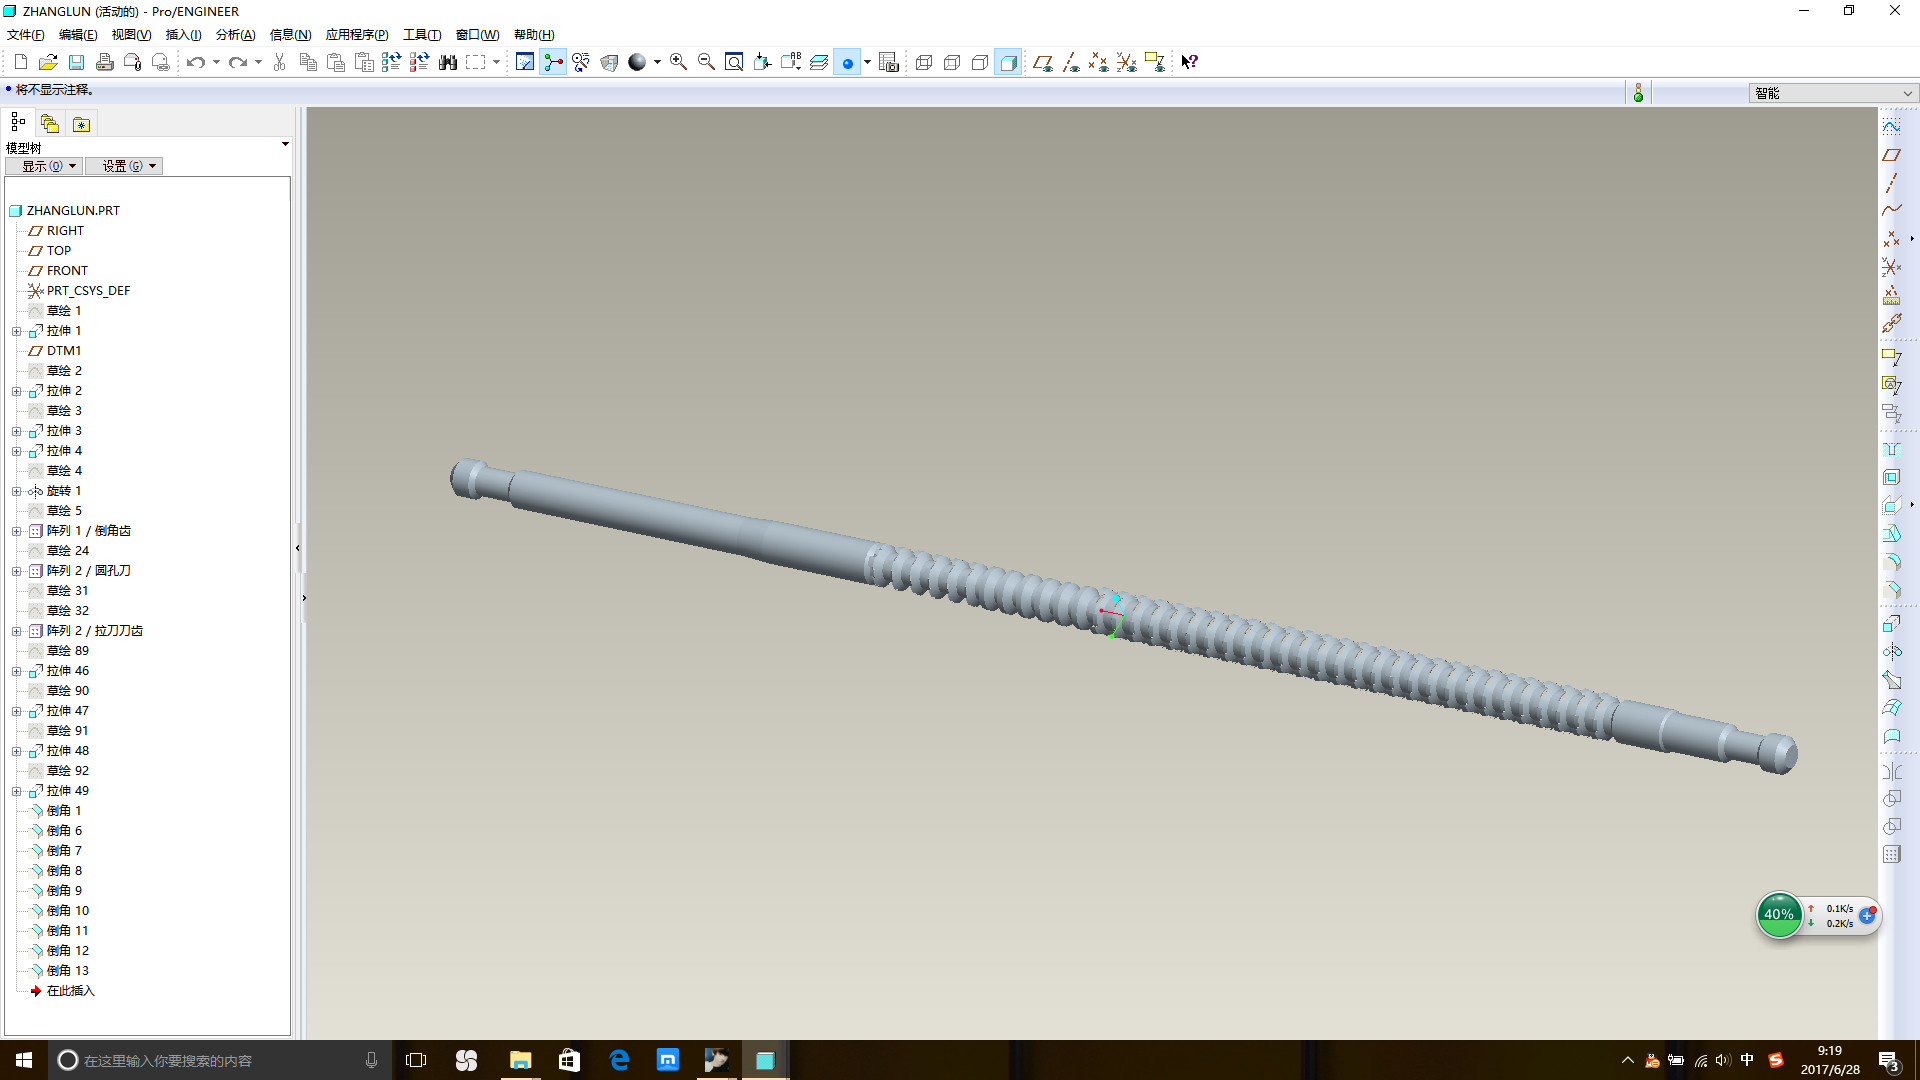Click the 显示 button in model tree
Screen dimensions: 1920x1080
[43, 166]
